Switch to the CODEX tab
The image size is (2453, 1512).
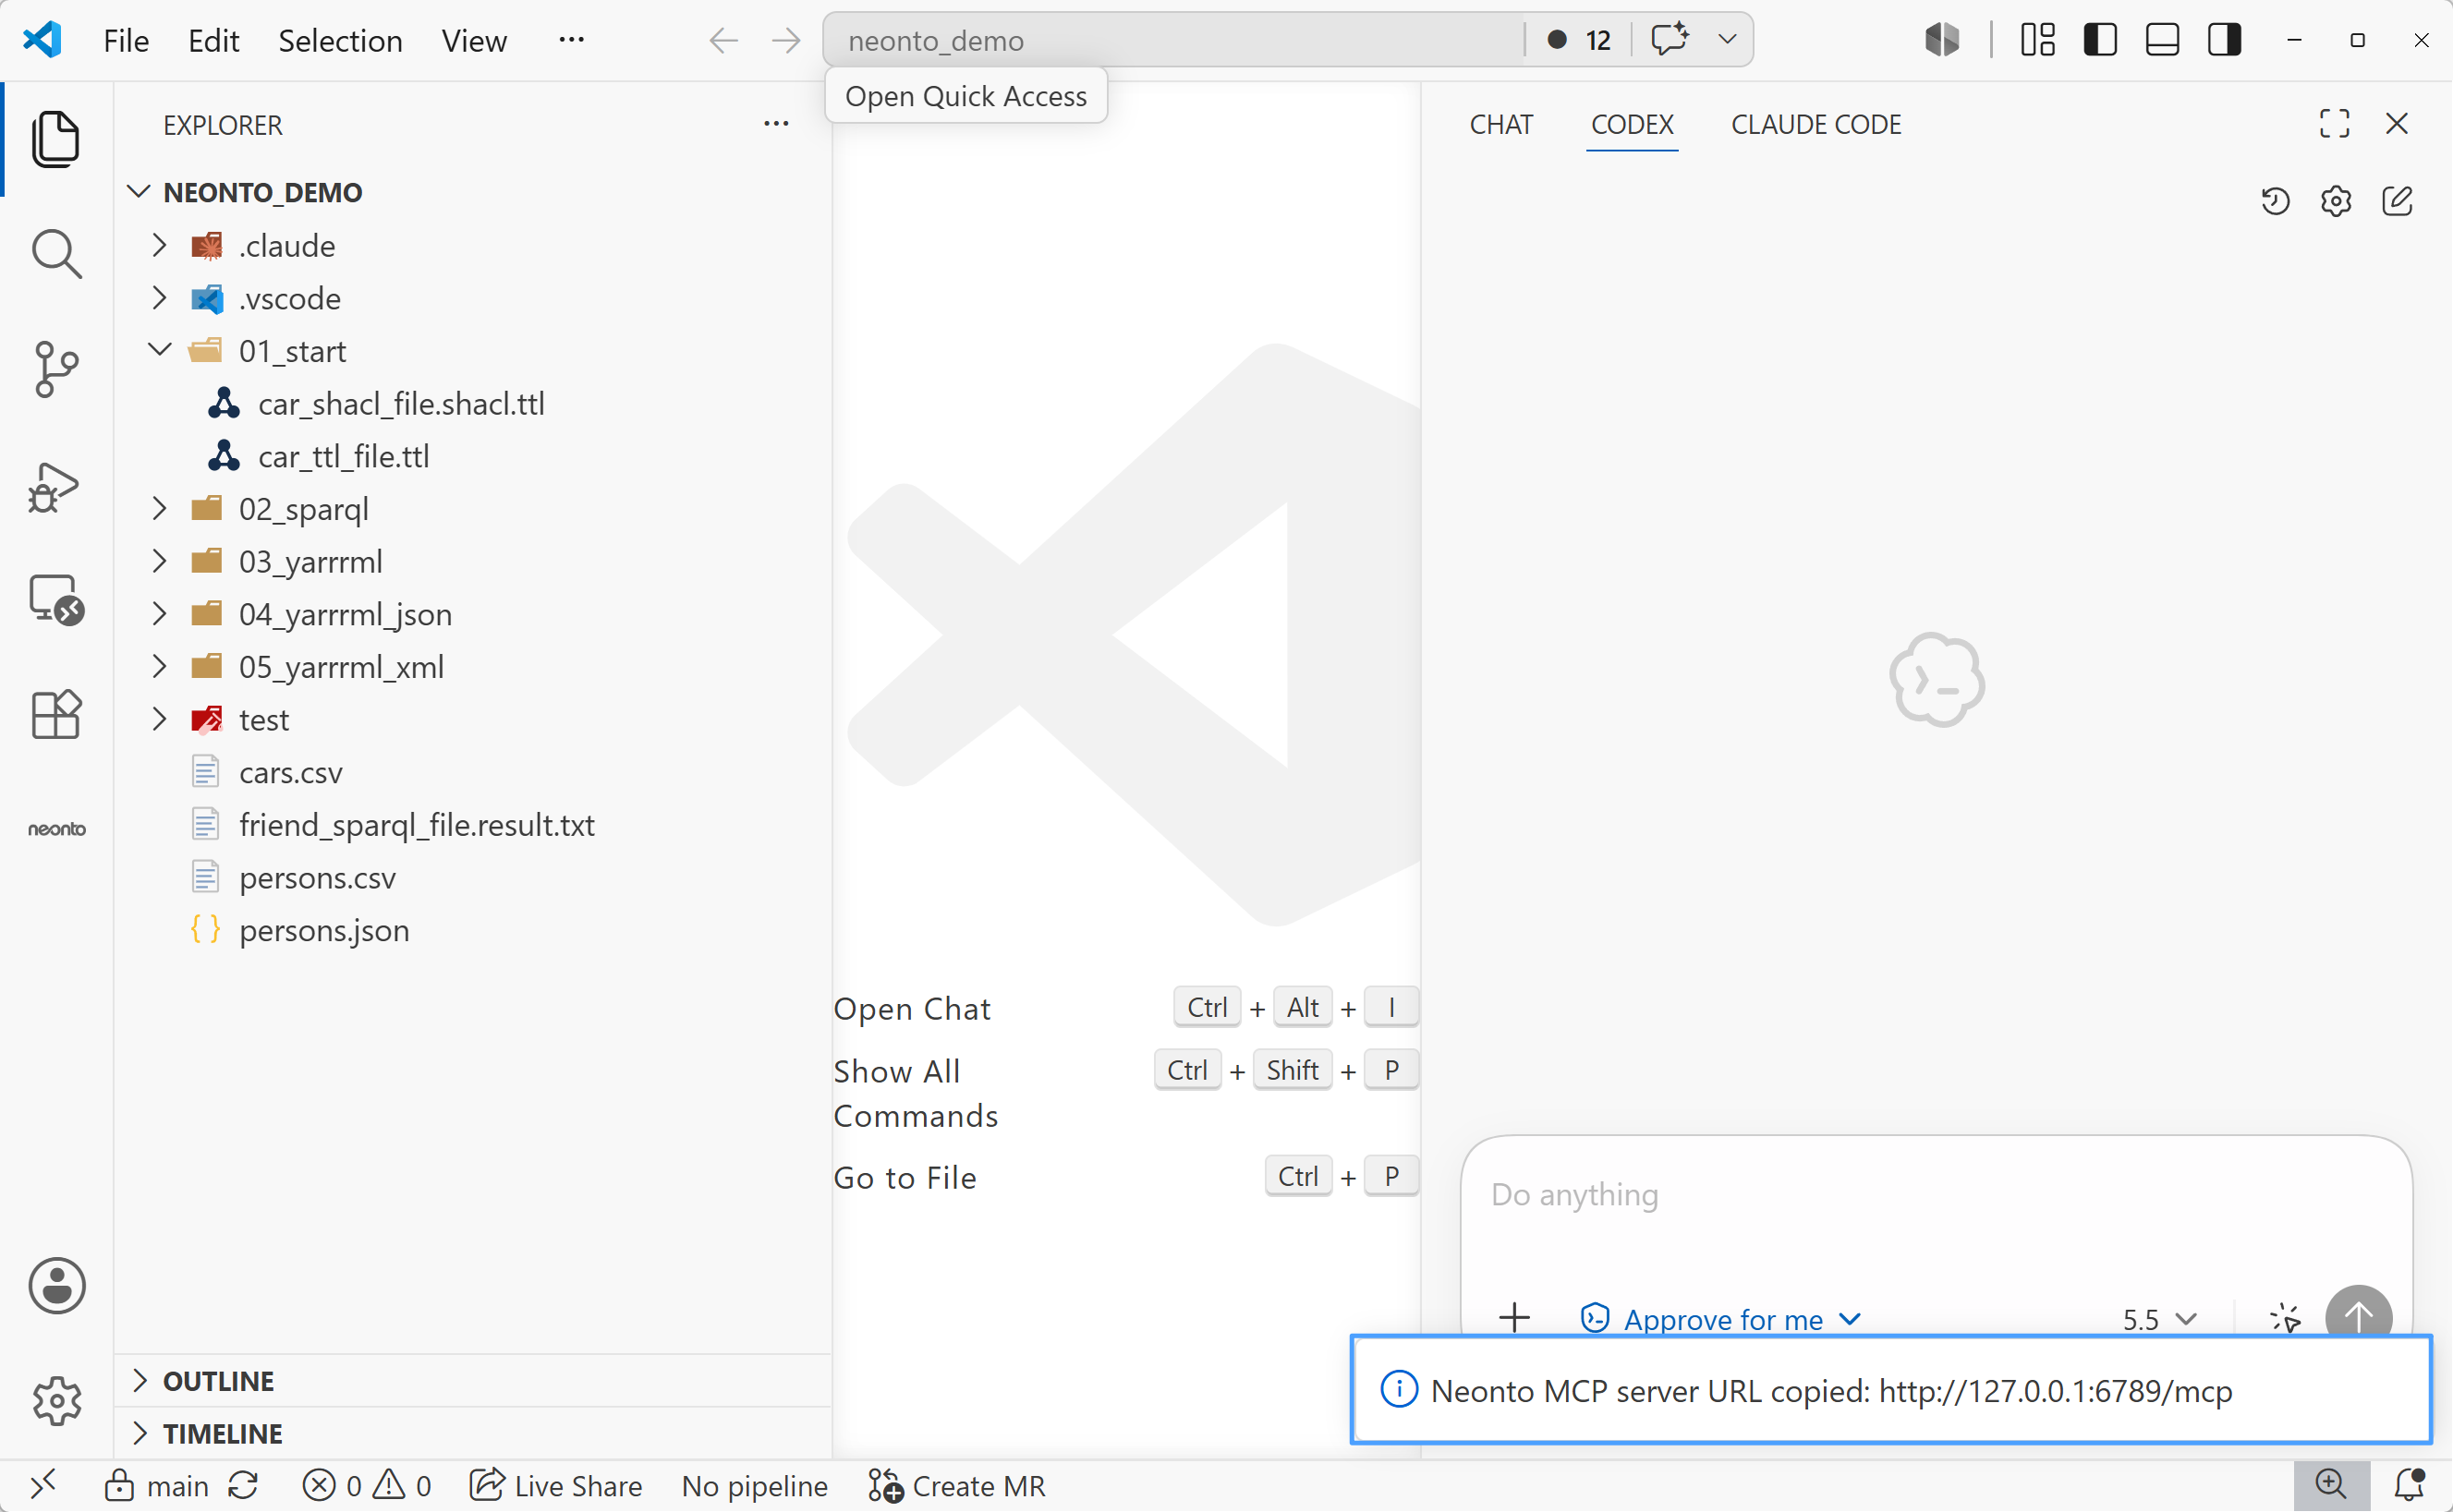[1632, 125]
